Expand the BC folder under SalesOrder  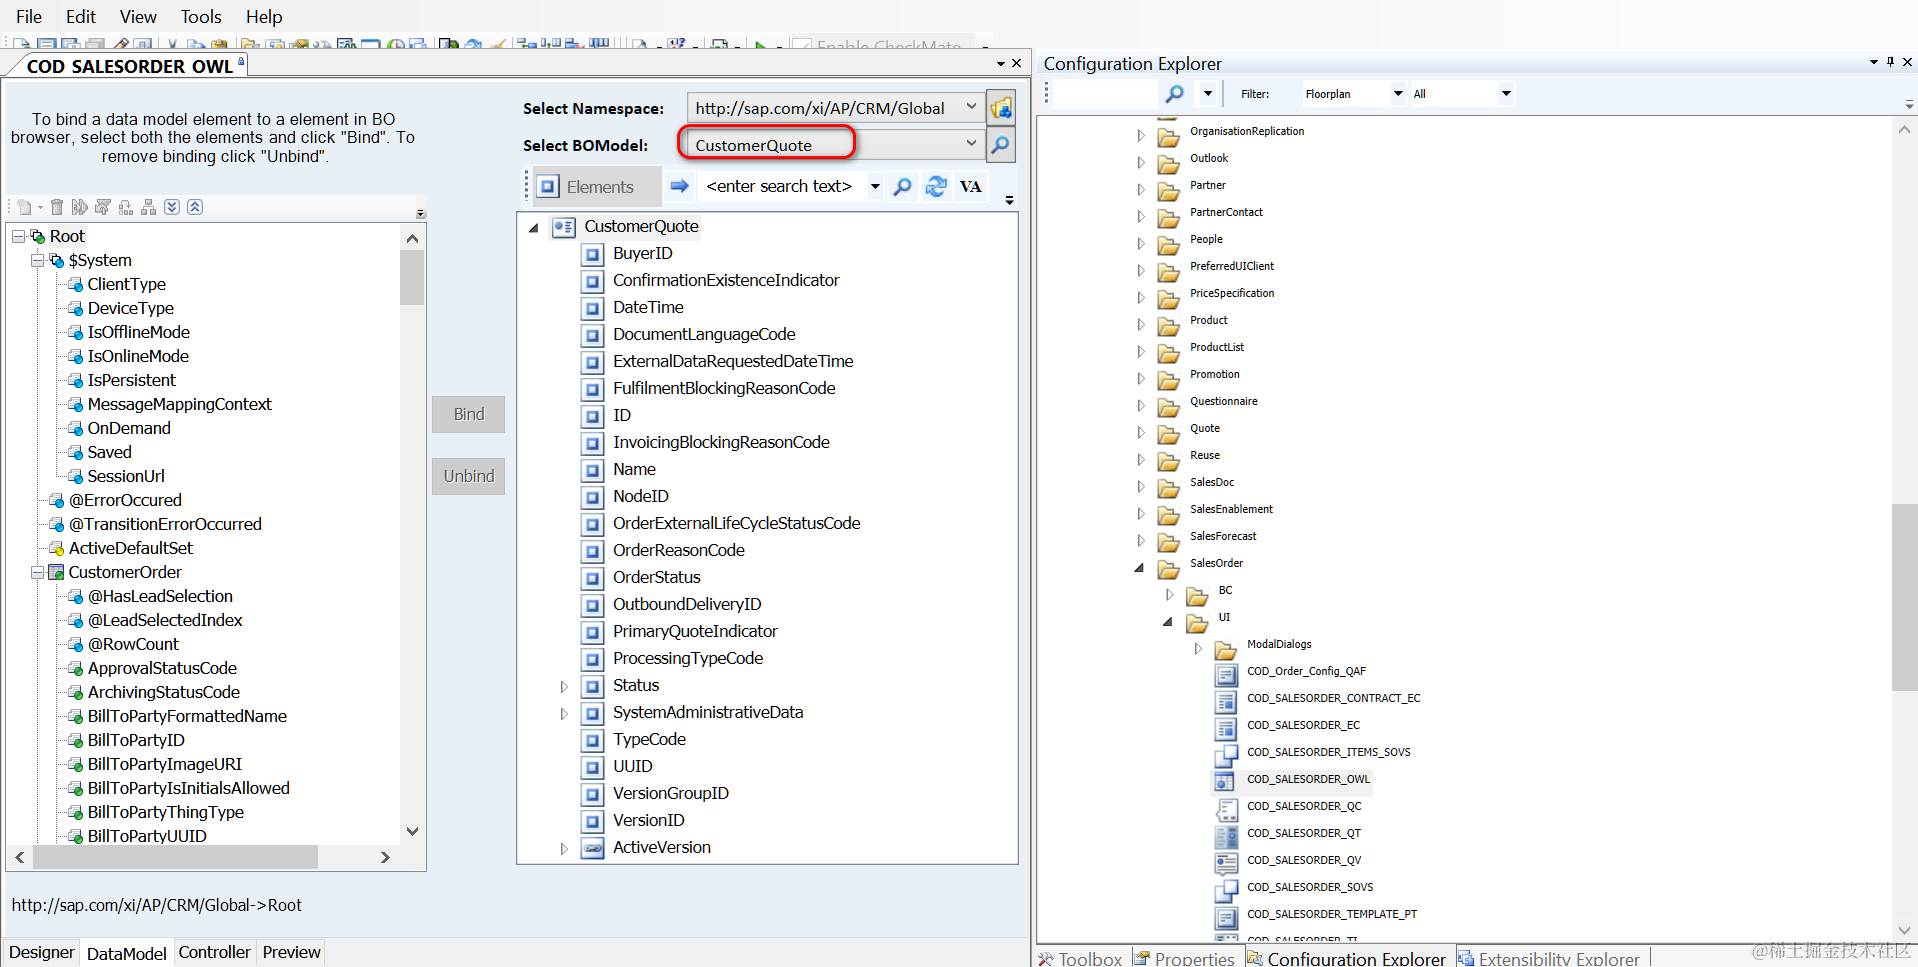1169,594
